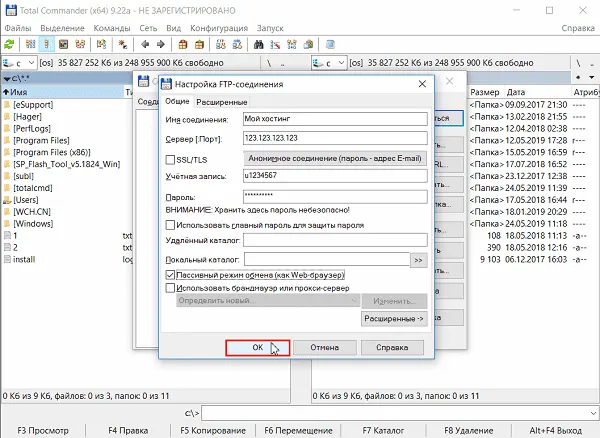The height and width of the screenshot is (438, 600).
Task: Open the 'Определить новый' proxy dropdown
Action: [354, 301]
